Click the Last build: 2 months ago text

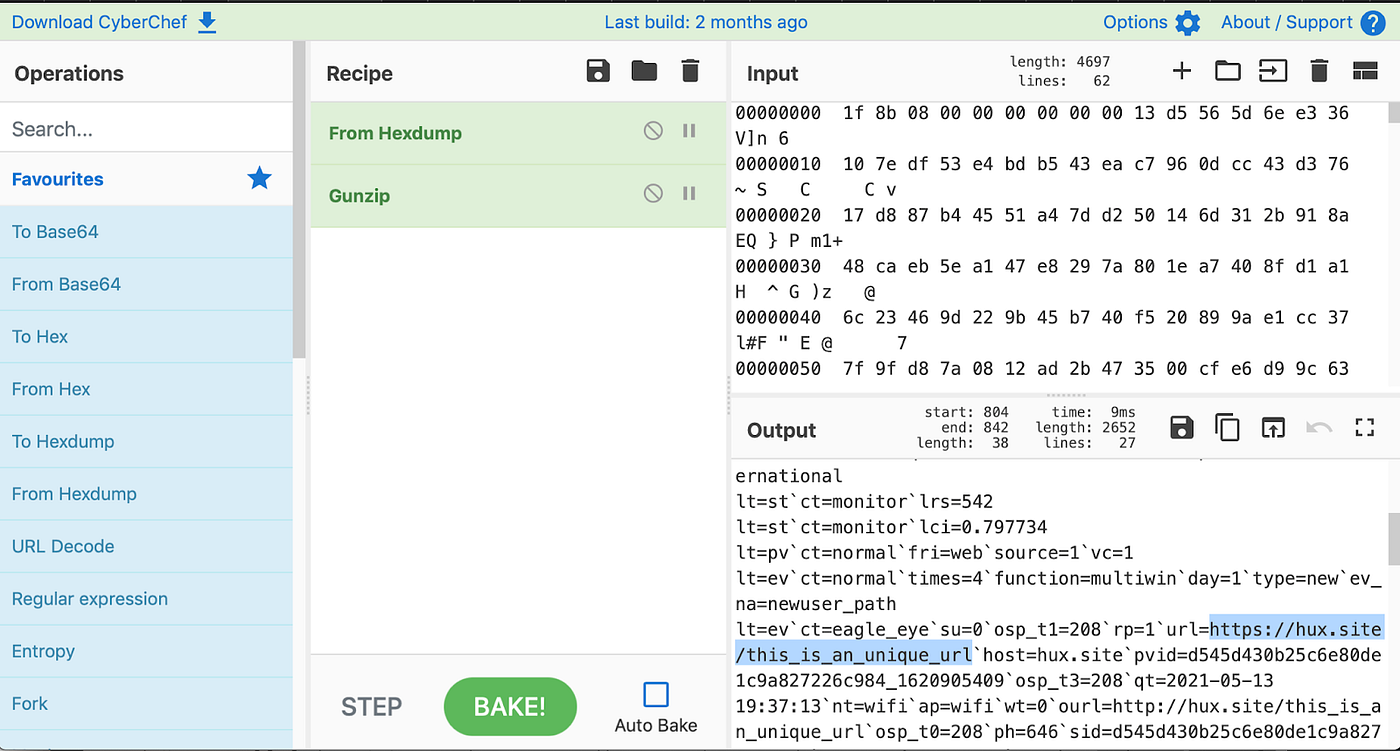coord(706,22)
